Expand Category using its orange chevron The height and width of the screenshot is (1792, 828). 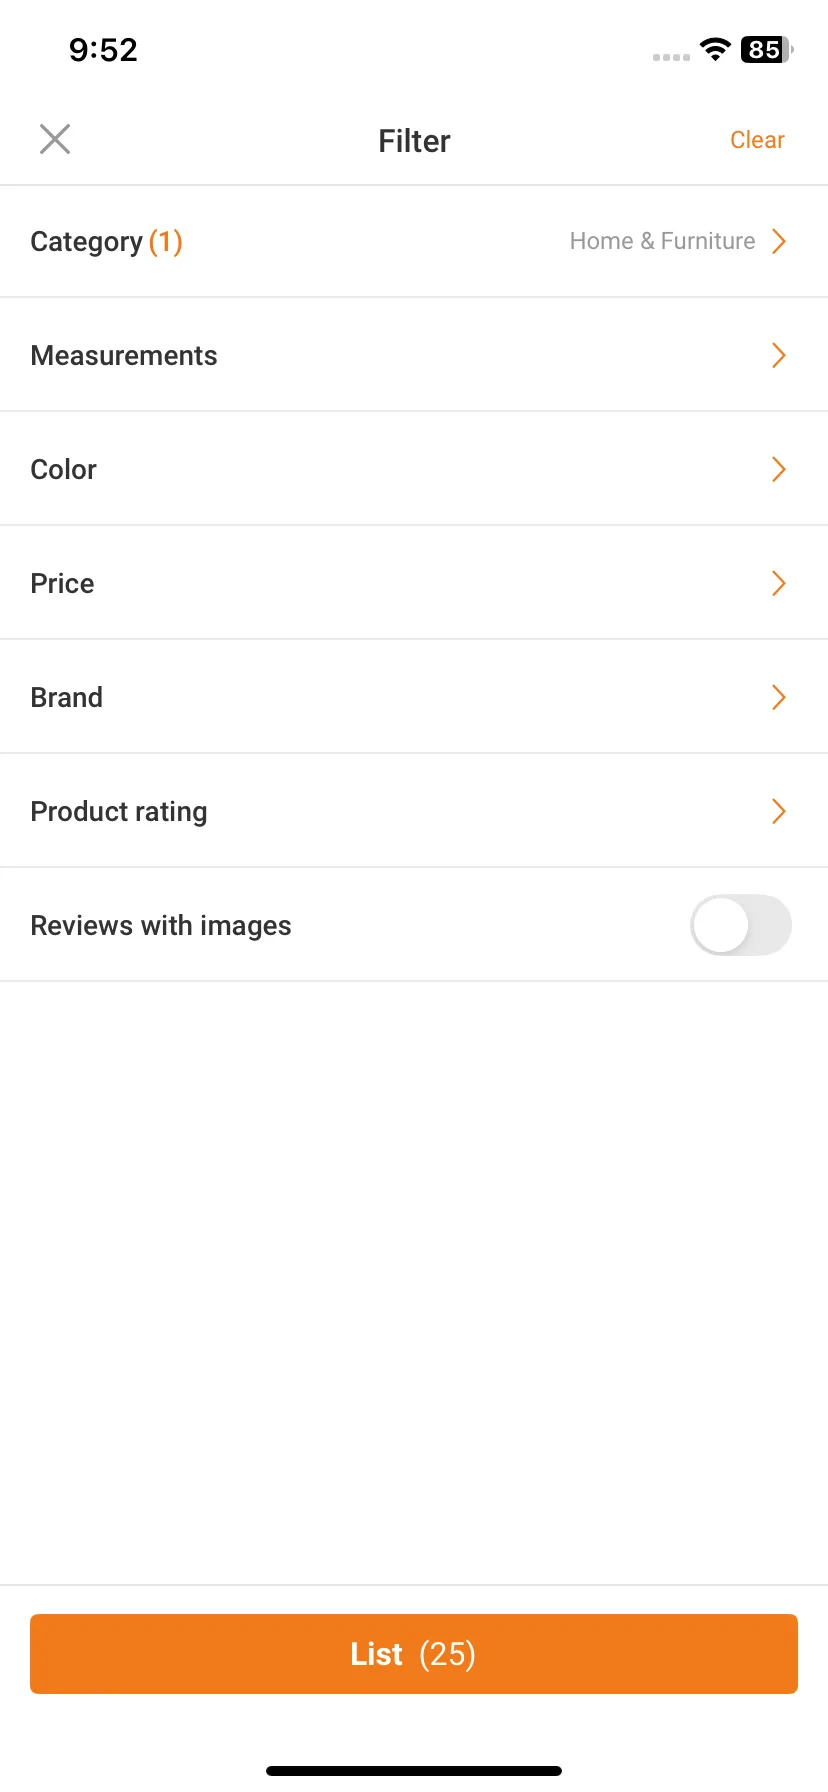coord(779,241)
